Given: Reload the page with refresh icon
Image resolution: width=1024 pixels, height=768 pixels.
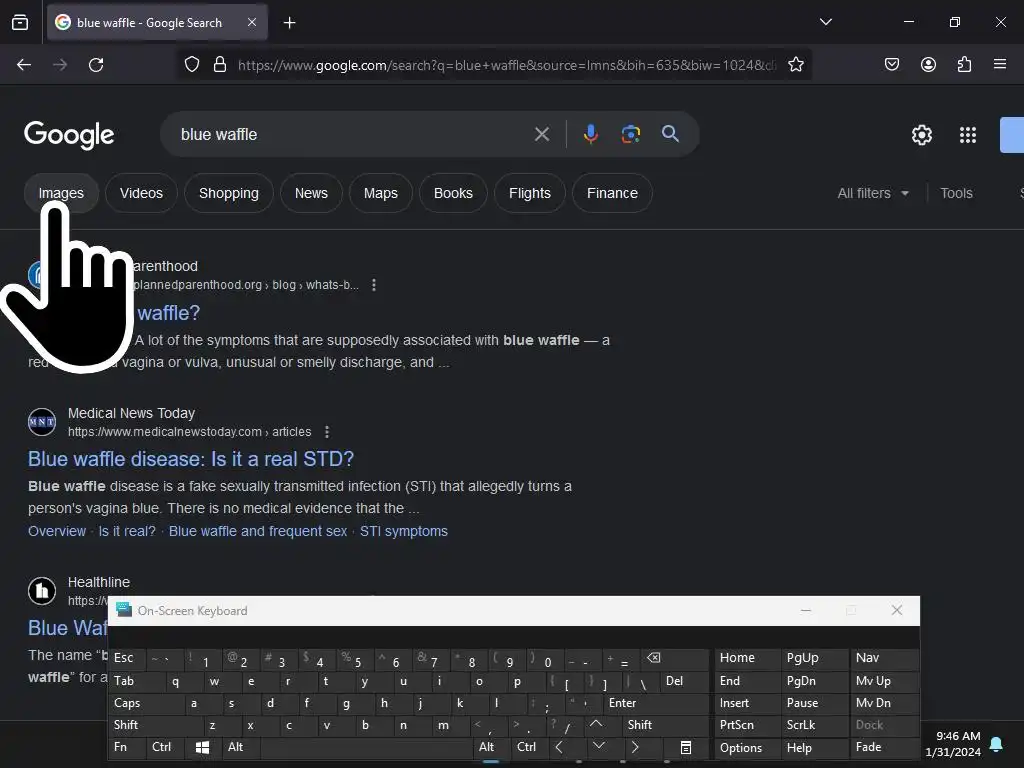Looking at the screenshot, I should click(x=96, y=65).
